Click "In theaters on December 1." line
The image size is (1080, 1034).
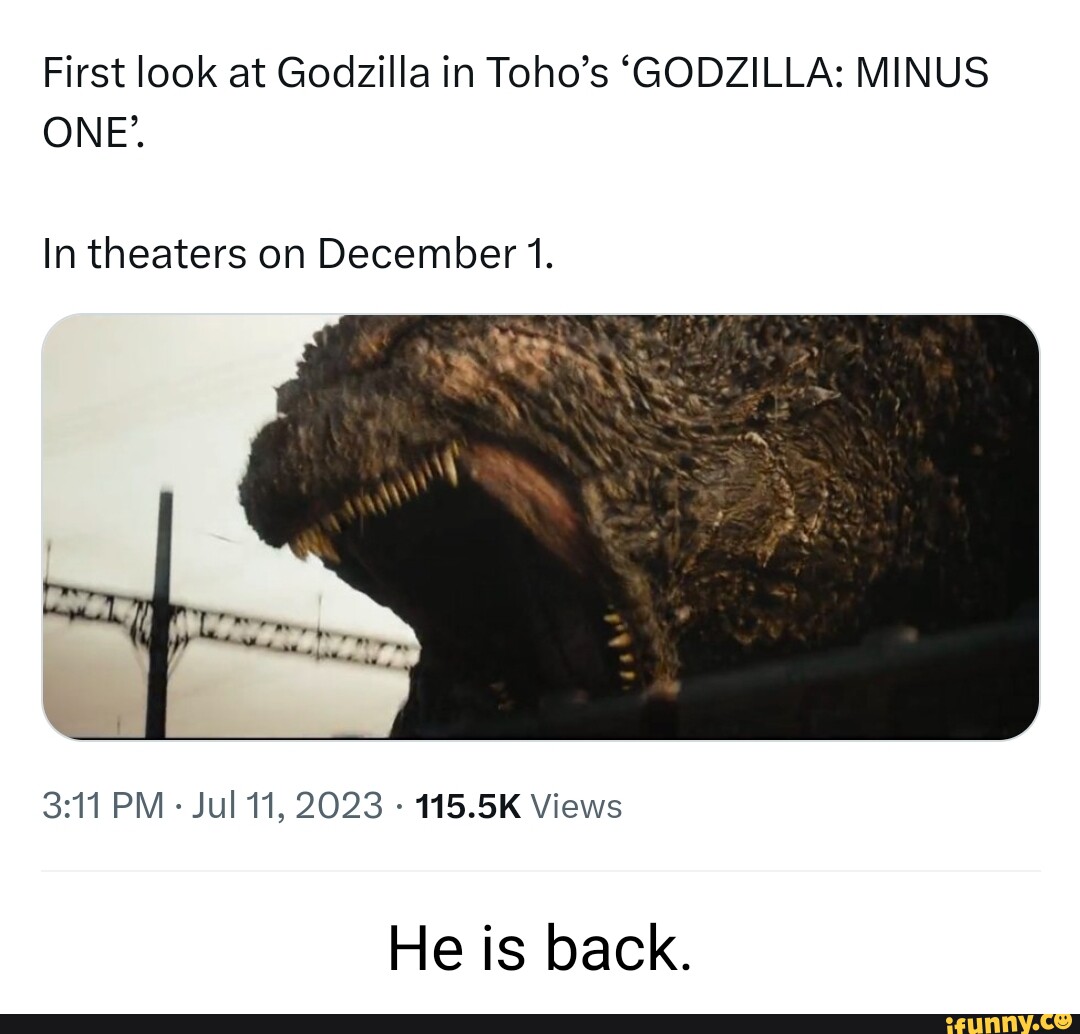point(298,254)
